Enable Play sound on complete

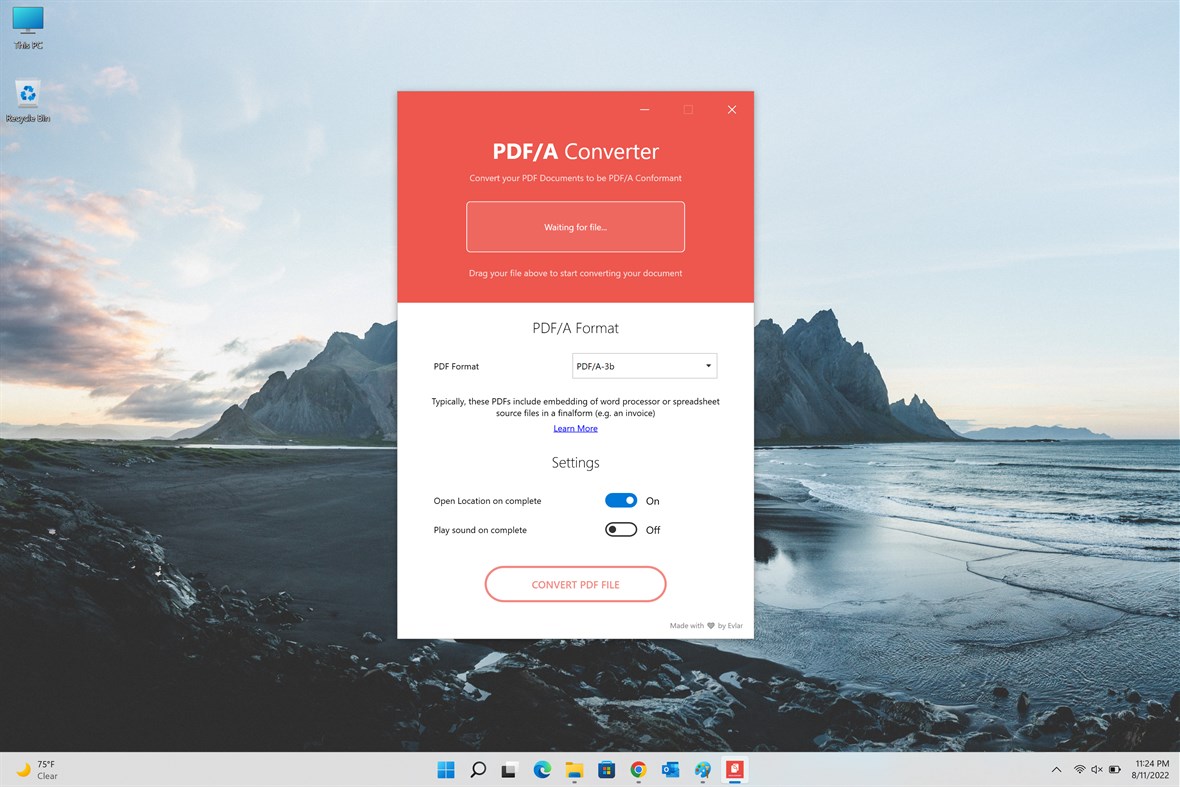point(621,530)
